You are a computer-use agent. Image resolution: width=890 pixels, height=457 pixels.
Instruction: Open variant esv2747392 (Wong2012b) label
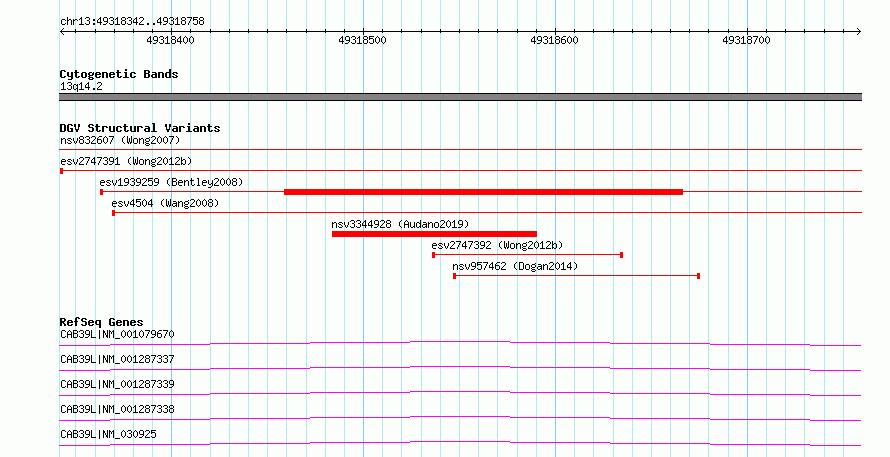coord(497,245)
